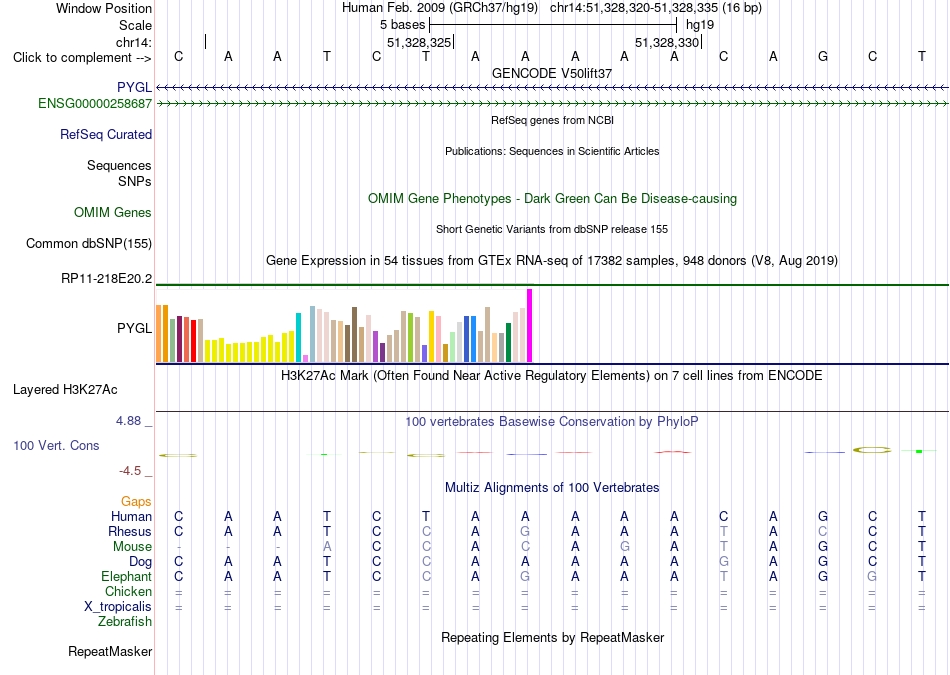Open the OMIM Genes track label
The width and height of the screenshot is (950, 675).
click(x=113, y=213)
